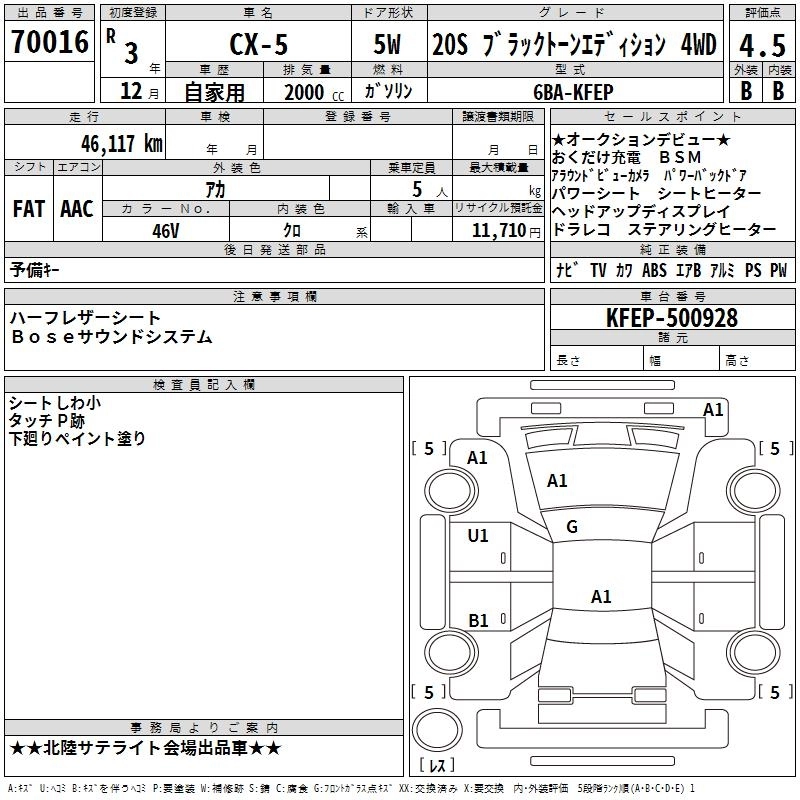Click the 高さ dimension field
The image size is (800, 800).
[757, 360]
